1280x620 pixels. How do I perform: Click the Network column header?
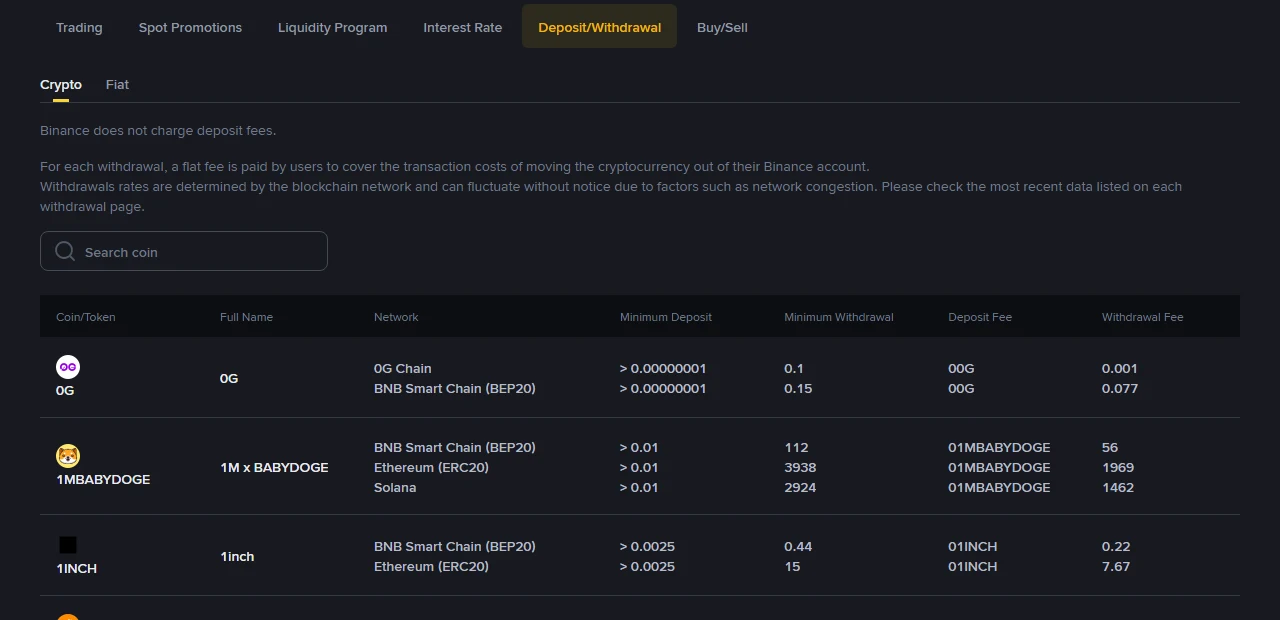(x=396, y=317)
